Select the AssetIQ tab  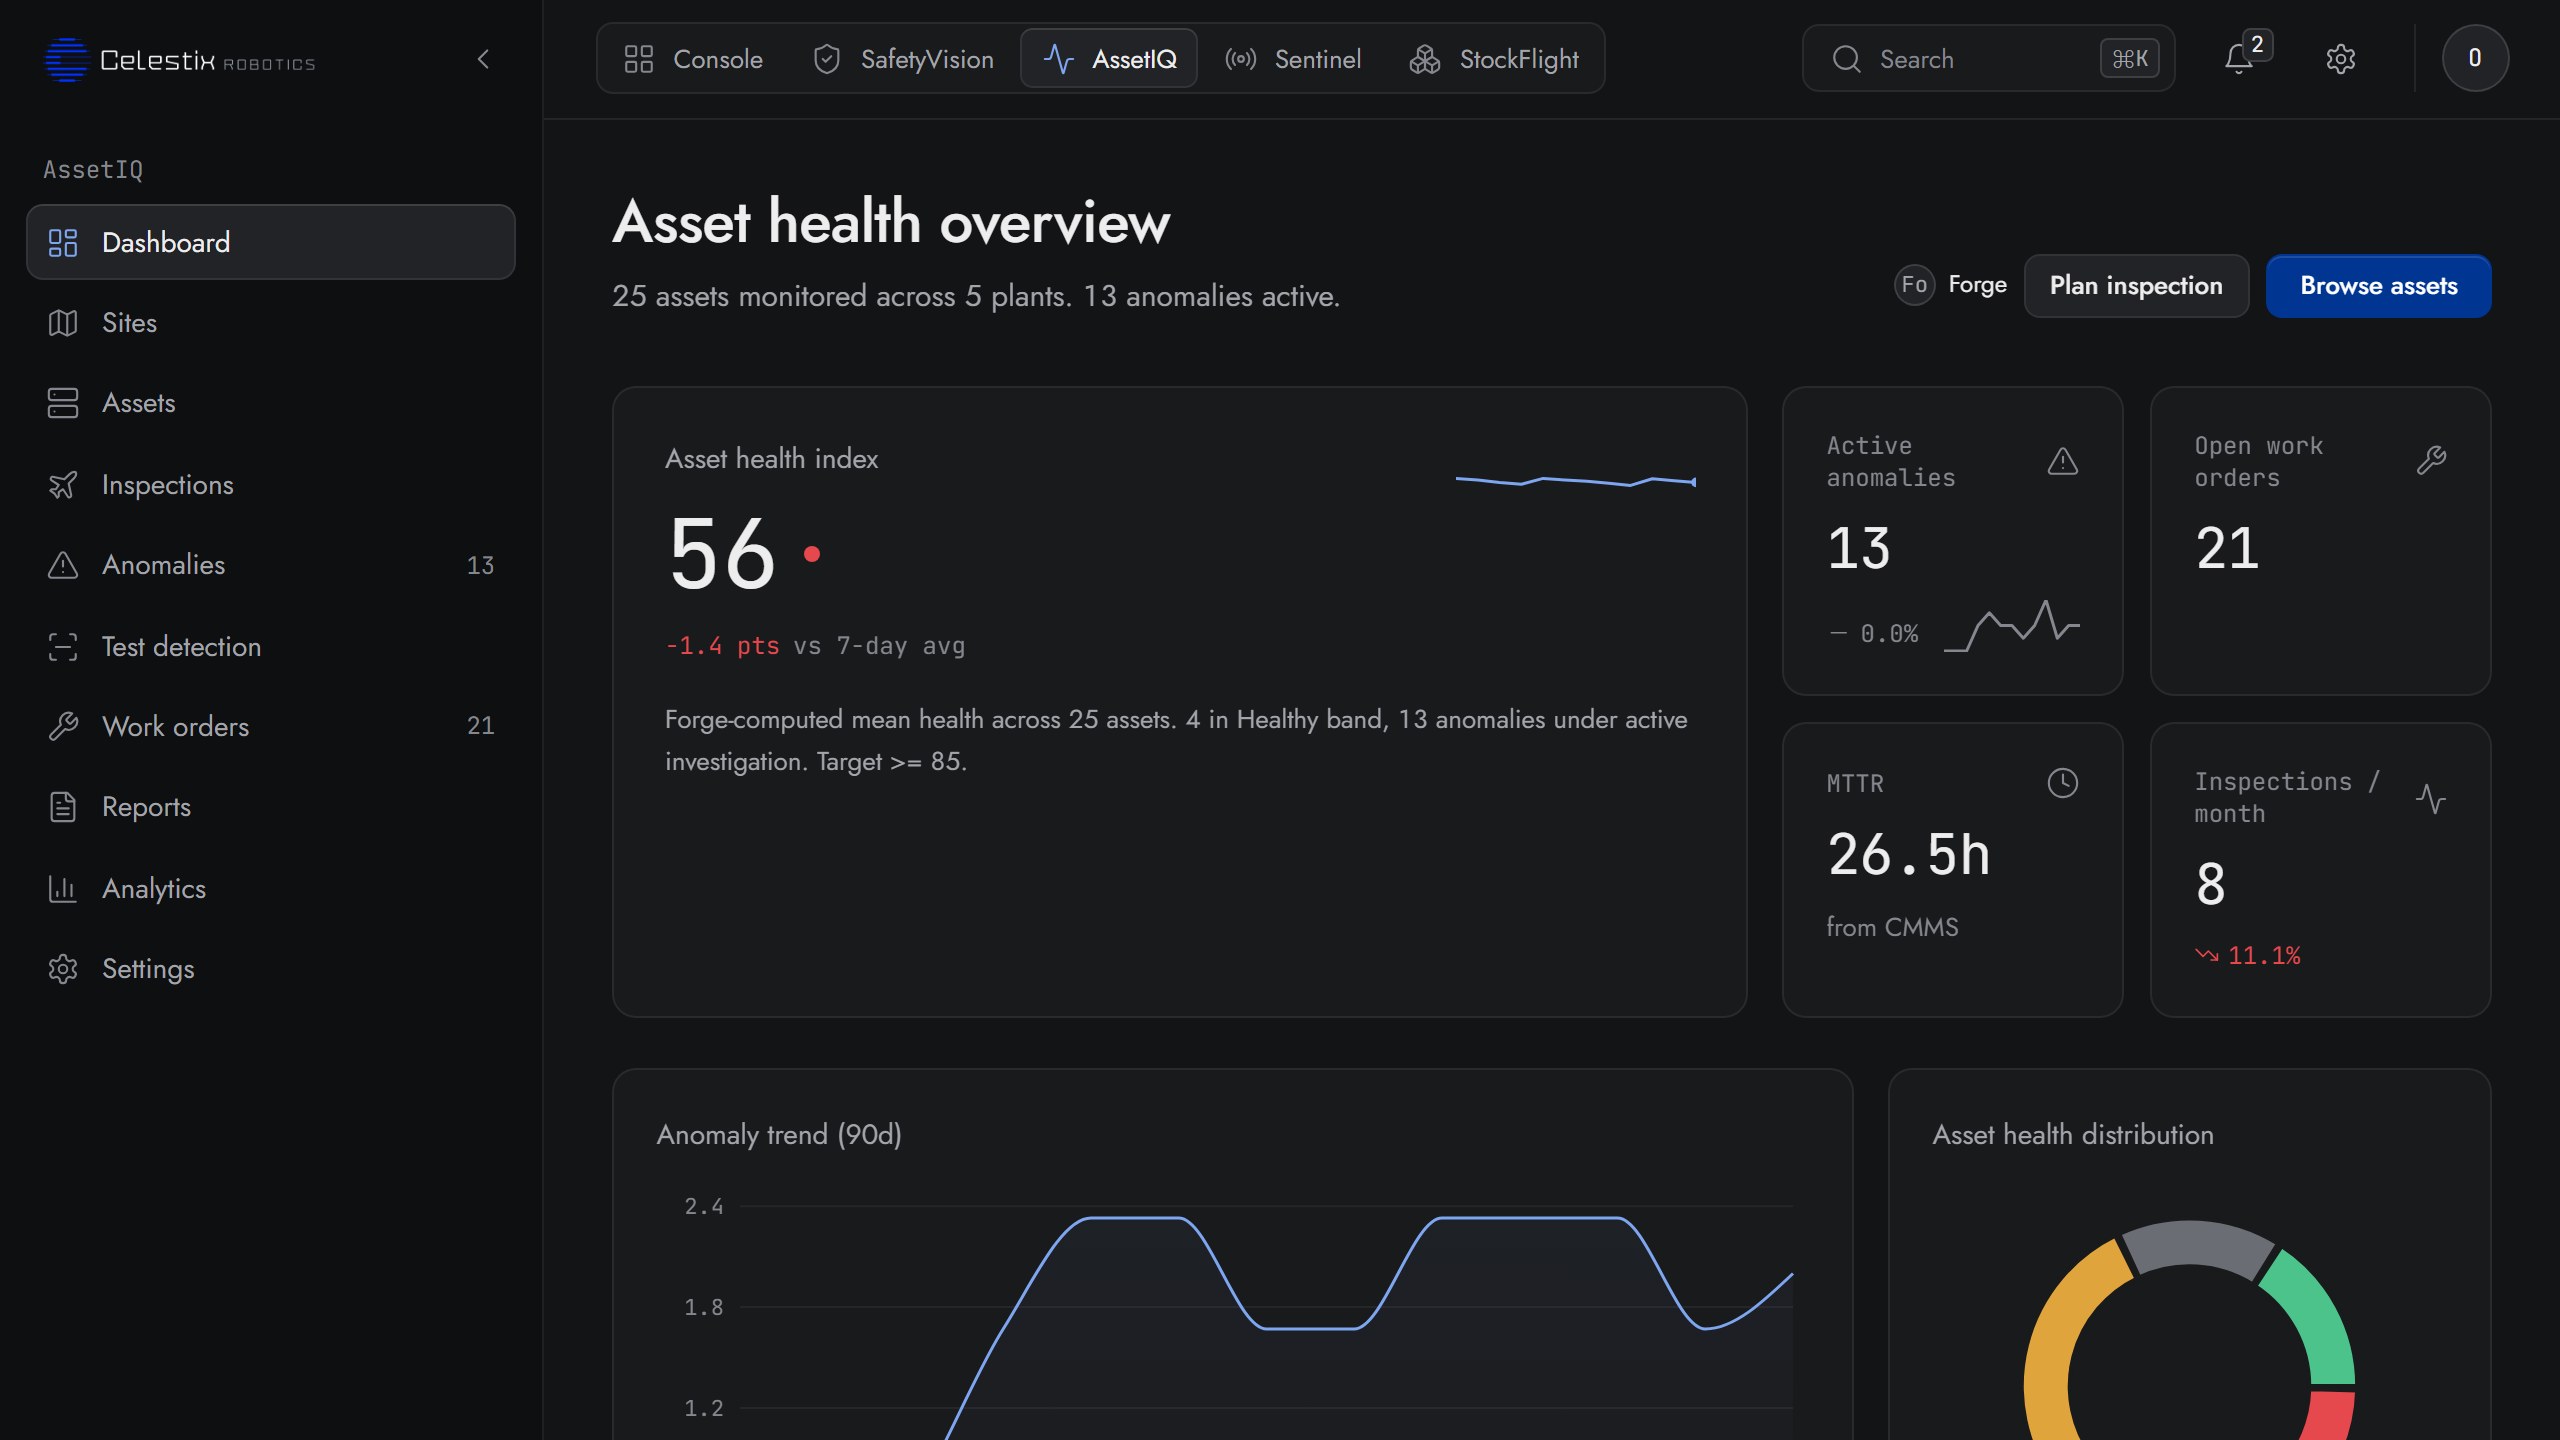point(1109,59)
